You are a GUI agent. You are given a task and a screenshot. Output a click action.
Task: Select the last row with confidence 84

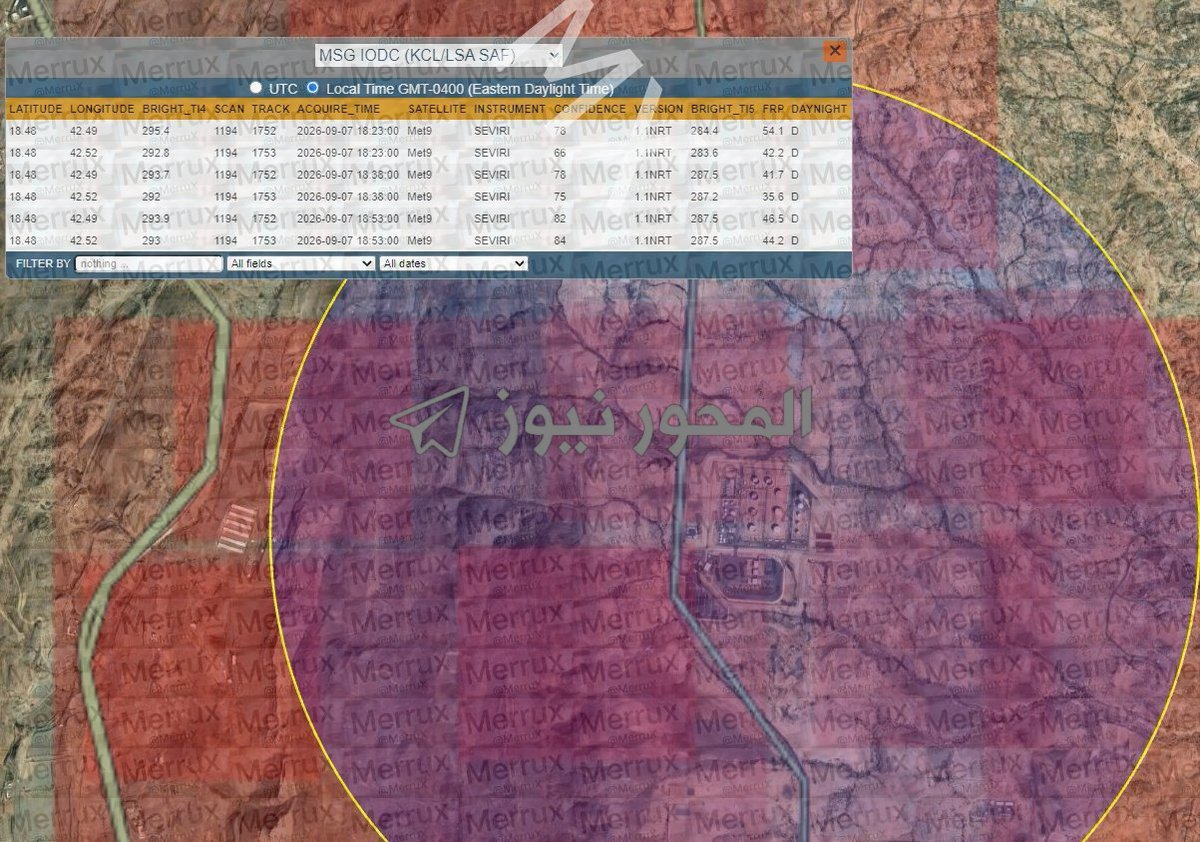[x=429, y=241]
